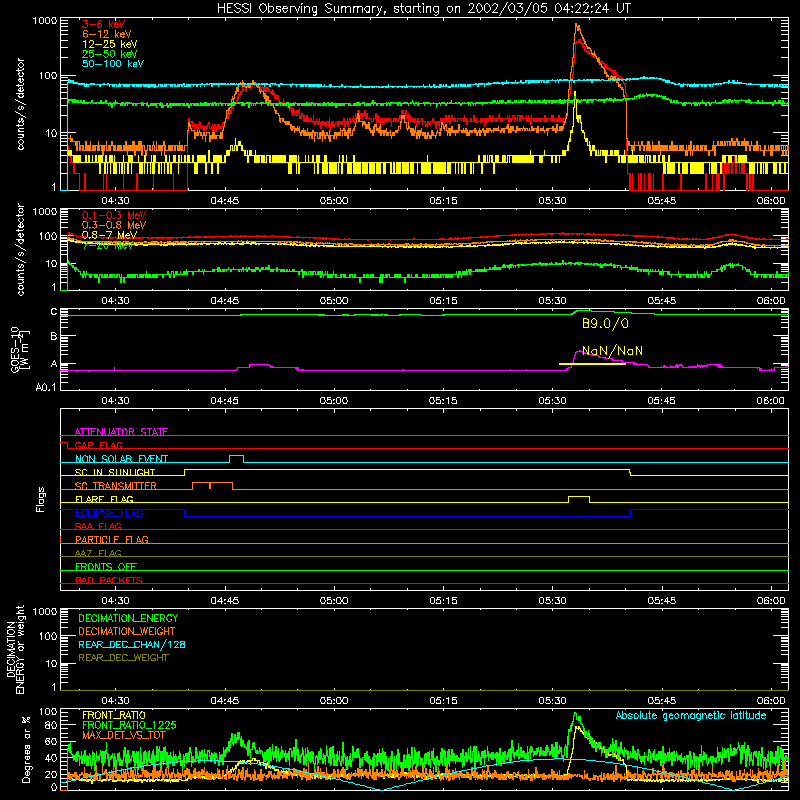The image size is (800, 800).
Task: Click the HESSI Observing Summary title text
Action: tap(423, 8)
